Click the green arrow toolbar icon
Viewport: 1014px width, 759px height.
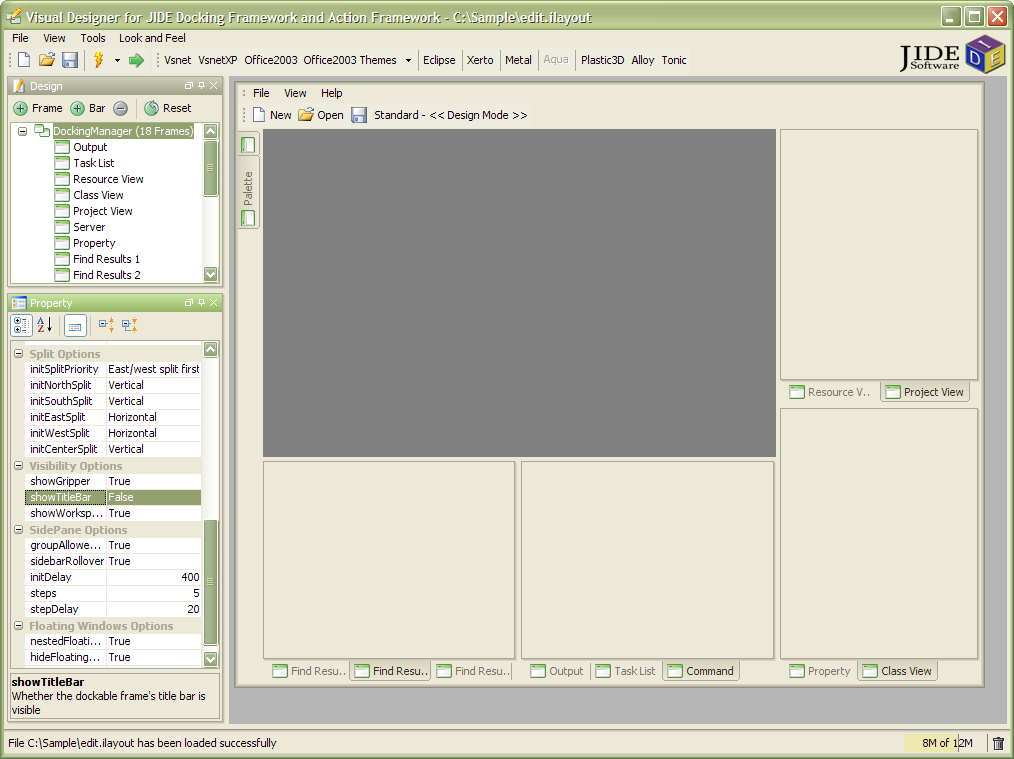136,60
